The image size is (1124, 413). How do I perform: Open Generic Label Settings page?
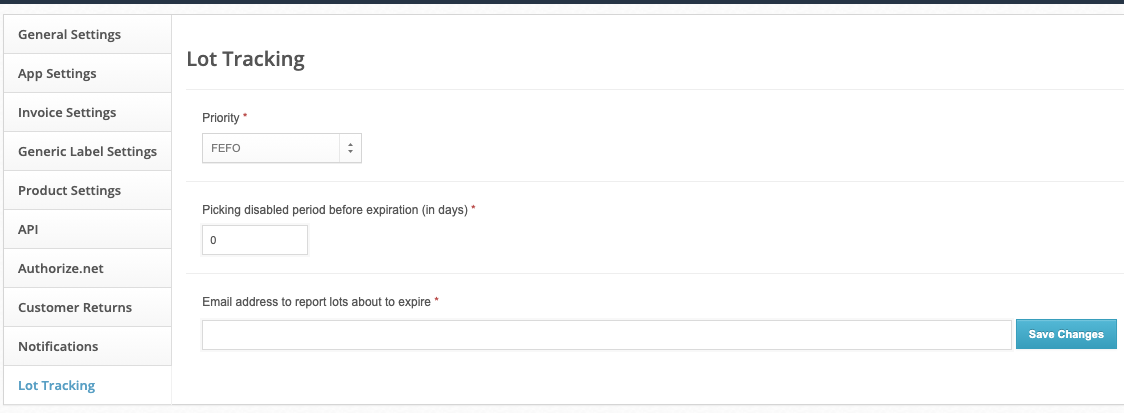click(87, 151)
